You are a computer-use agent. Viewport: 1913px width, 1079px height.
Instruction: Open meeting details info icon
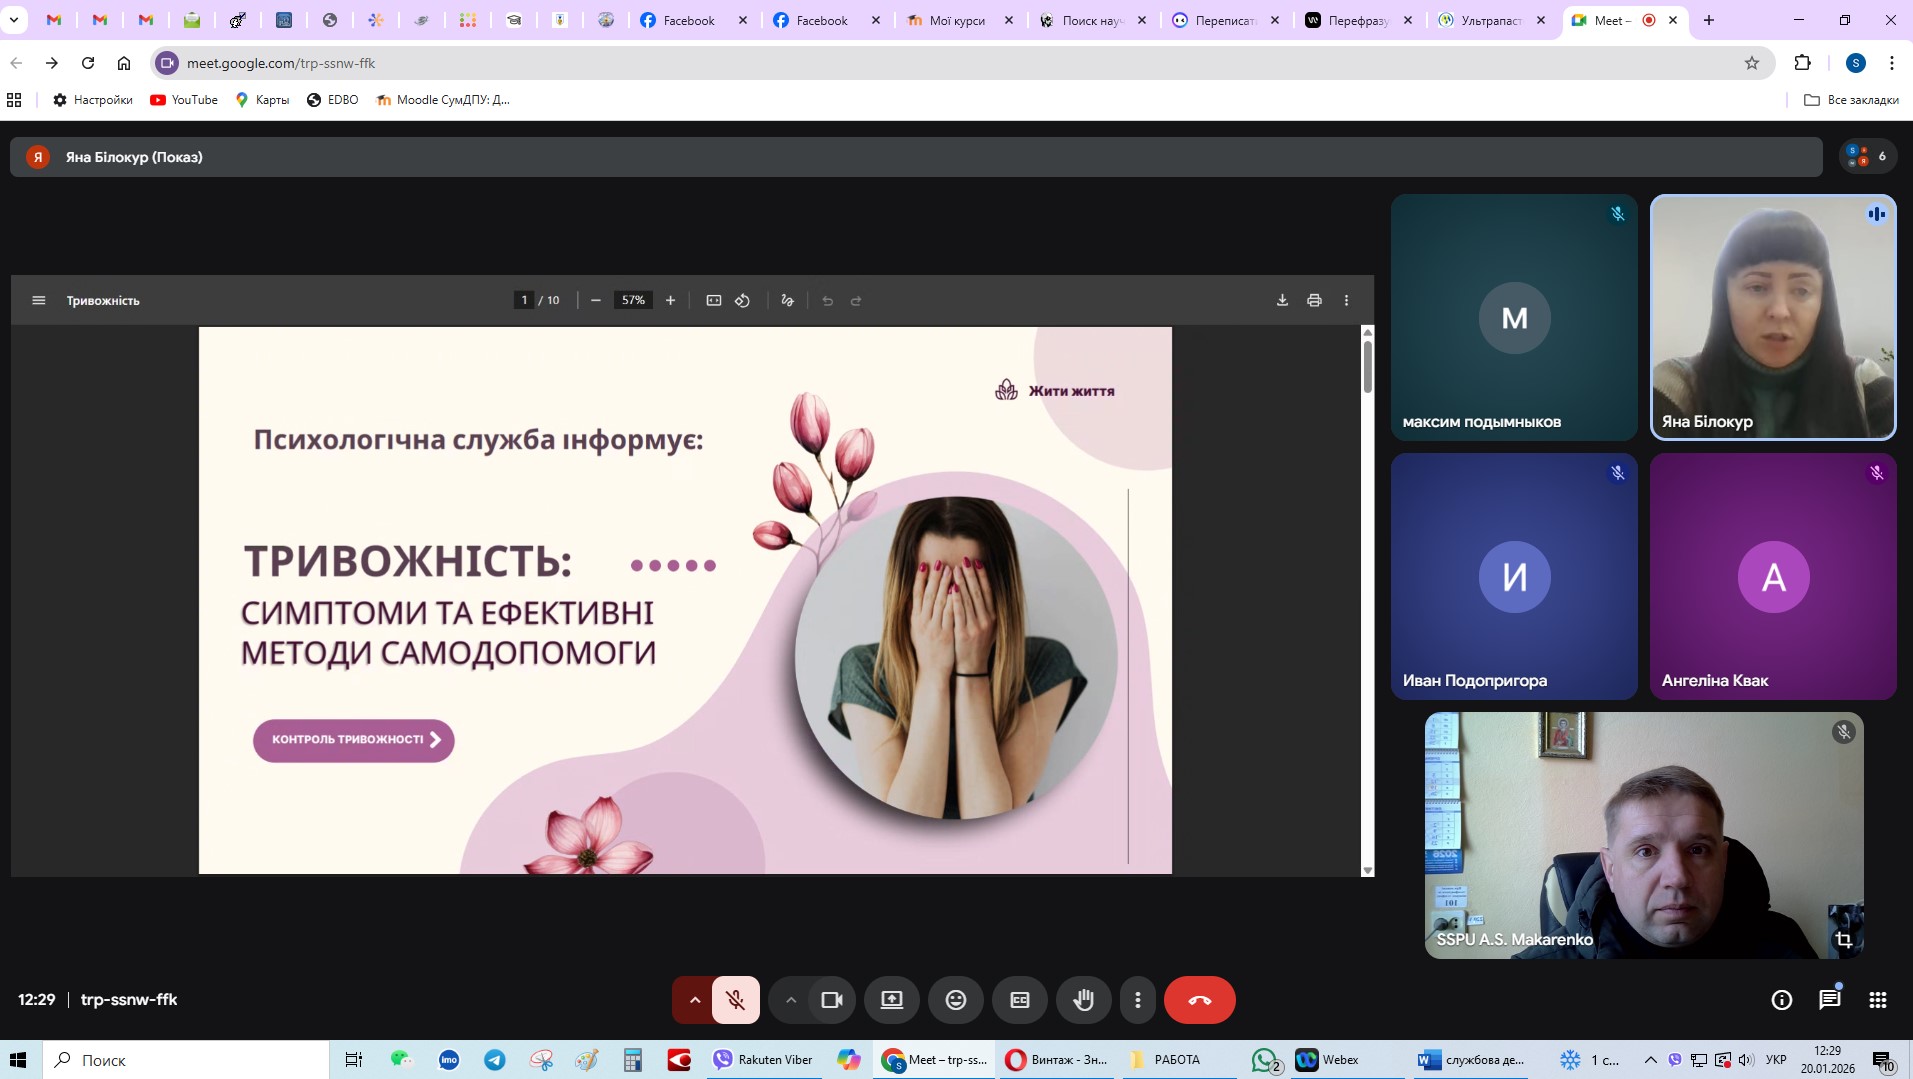pos(1781,1000)
